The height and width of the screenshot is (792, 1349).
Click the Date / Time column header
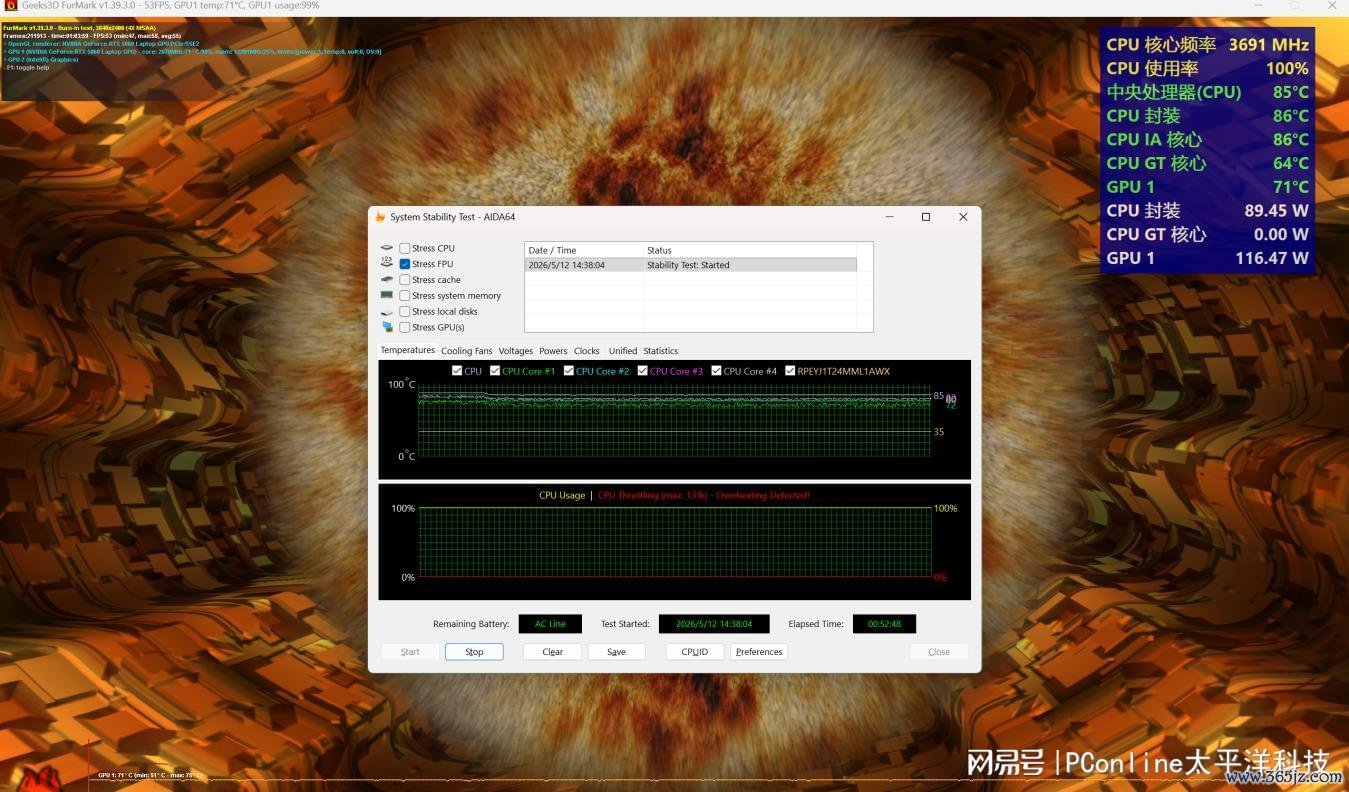pyautogui.click(x=584, y=250)
